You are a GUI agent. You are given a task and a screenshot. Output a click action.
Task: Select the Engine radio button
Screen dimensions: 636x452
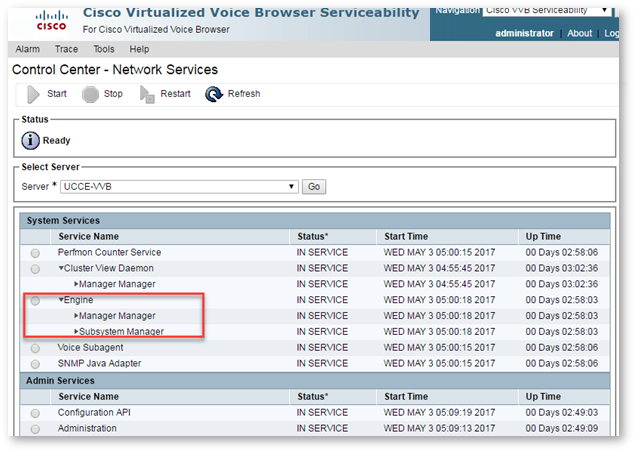(35, 301)
